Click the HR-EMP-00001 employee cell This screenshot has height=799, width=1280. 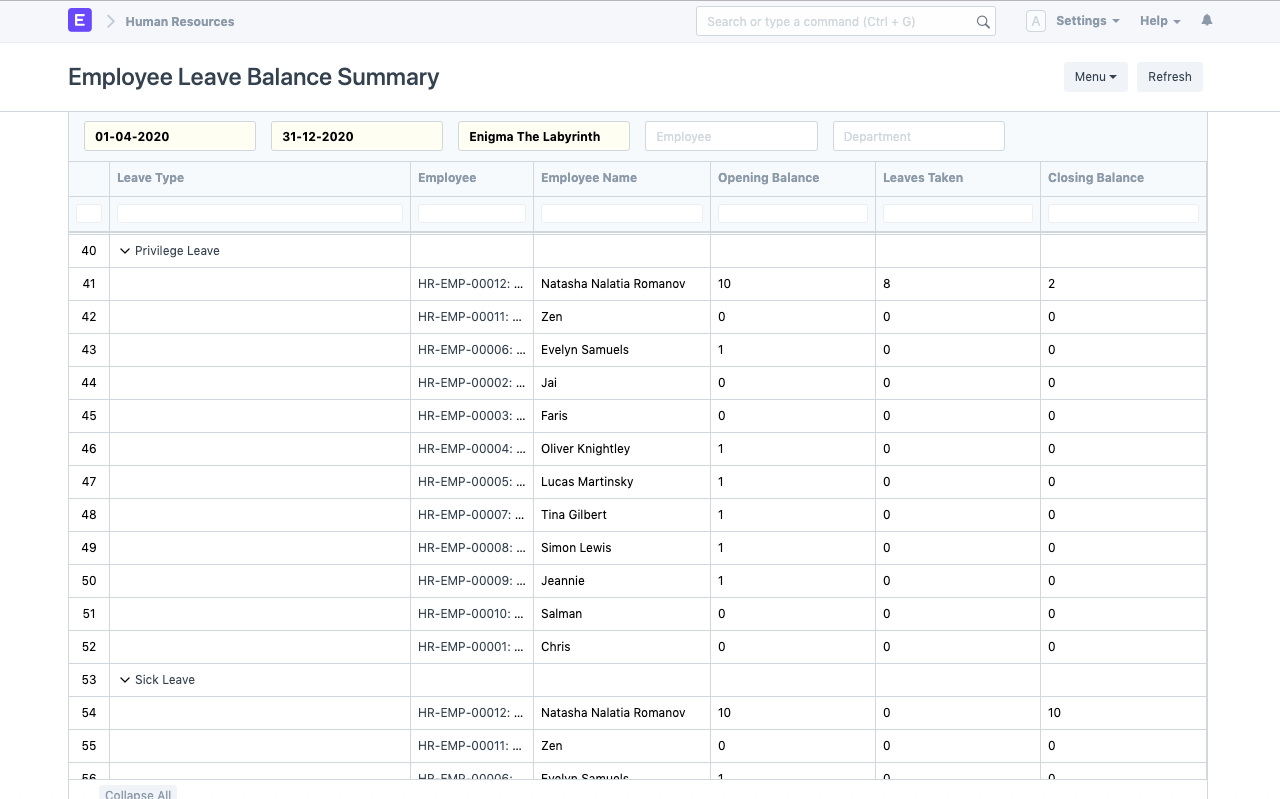[472, 647]
